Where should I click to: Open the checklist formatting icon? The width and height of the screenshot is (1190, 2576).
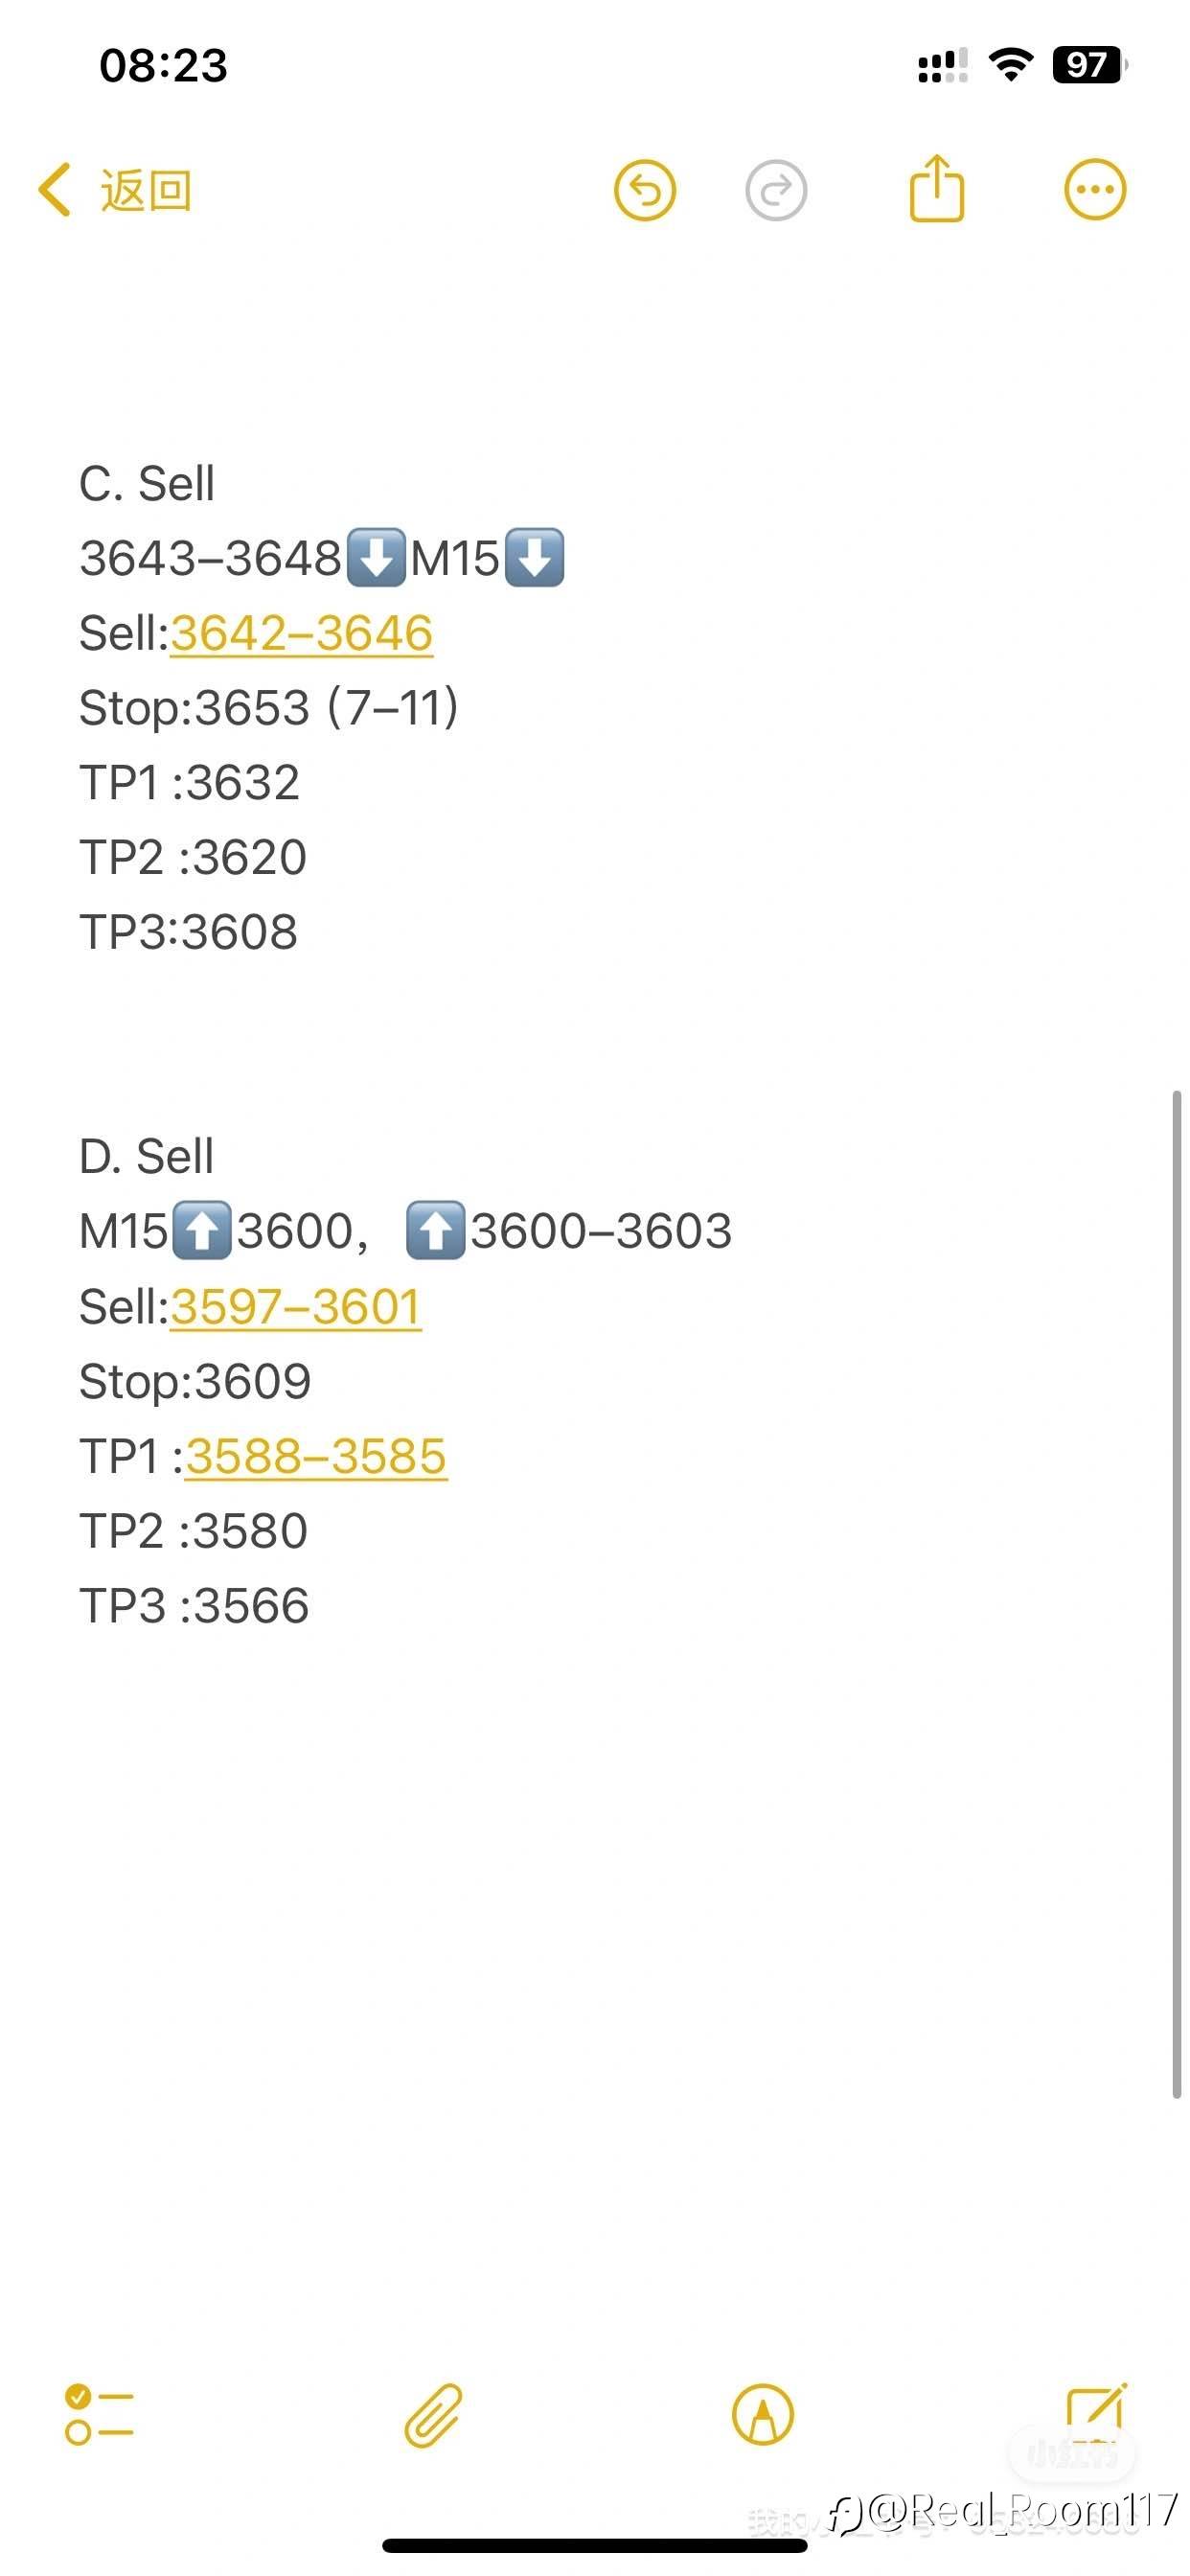[99, 2415]
